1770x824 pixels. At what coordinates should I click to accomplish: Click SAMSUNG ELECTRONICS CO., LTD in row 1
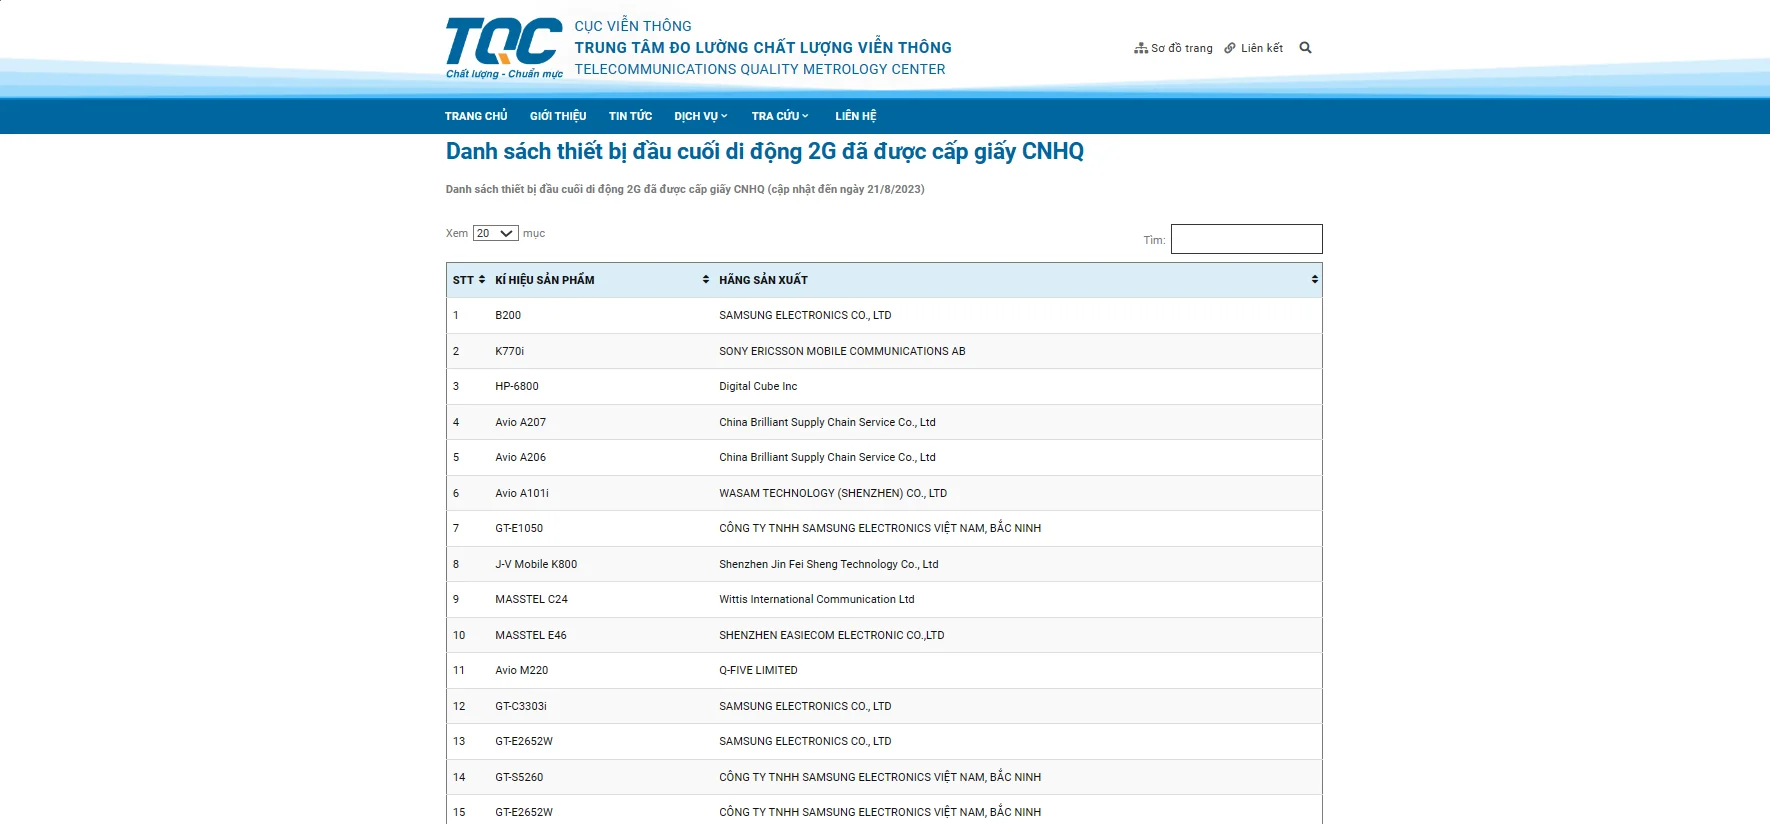pos(805,315)
